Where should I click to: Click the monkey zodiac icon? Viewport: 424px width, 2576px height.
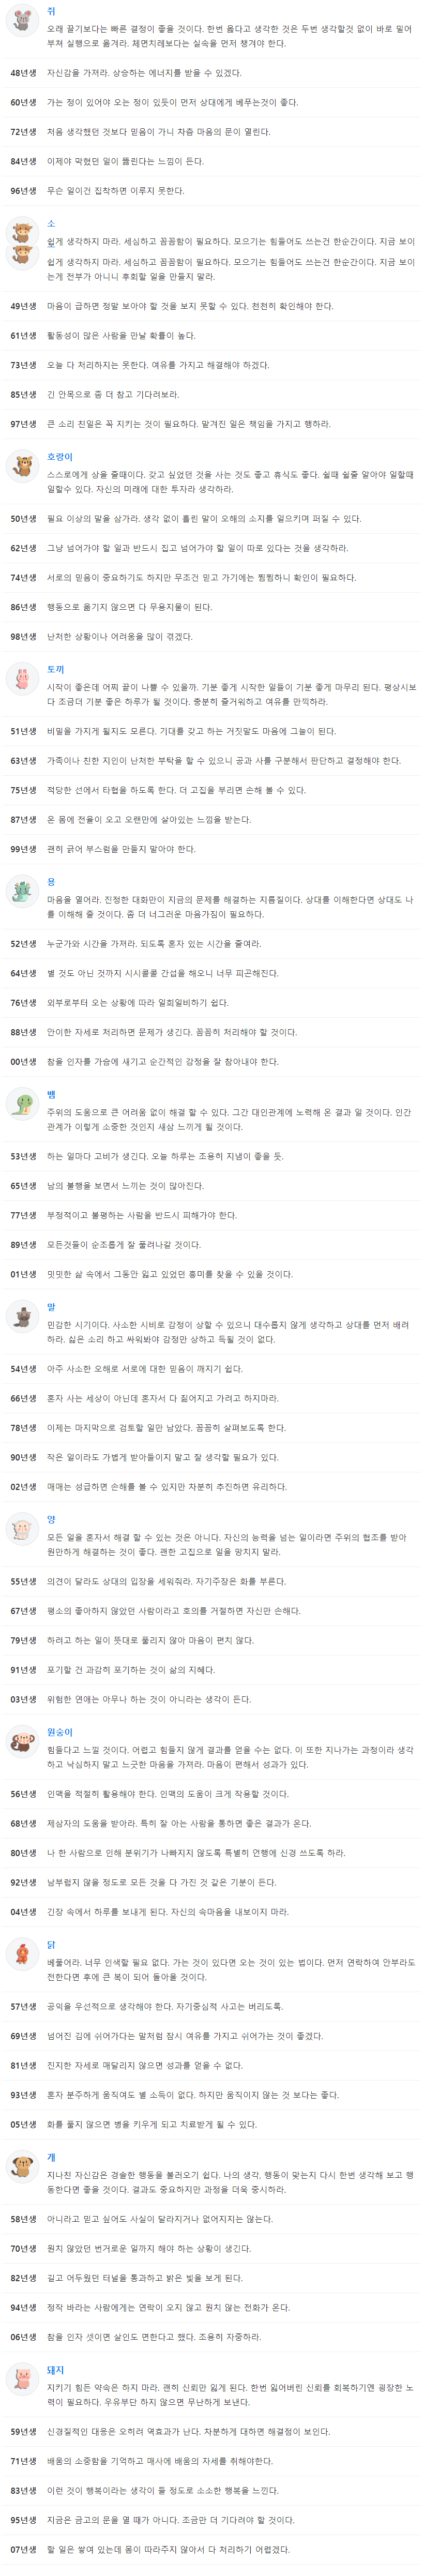[x=22, y=1742]
